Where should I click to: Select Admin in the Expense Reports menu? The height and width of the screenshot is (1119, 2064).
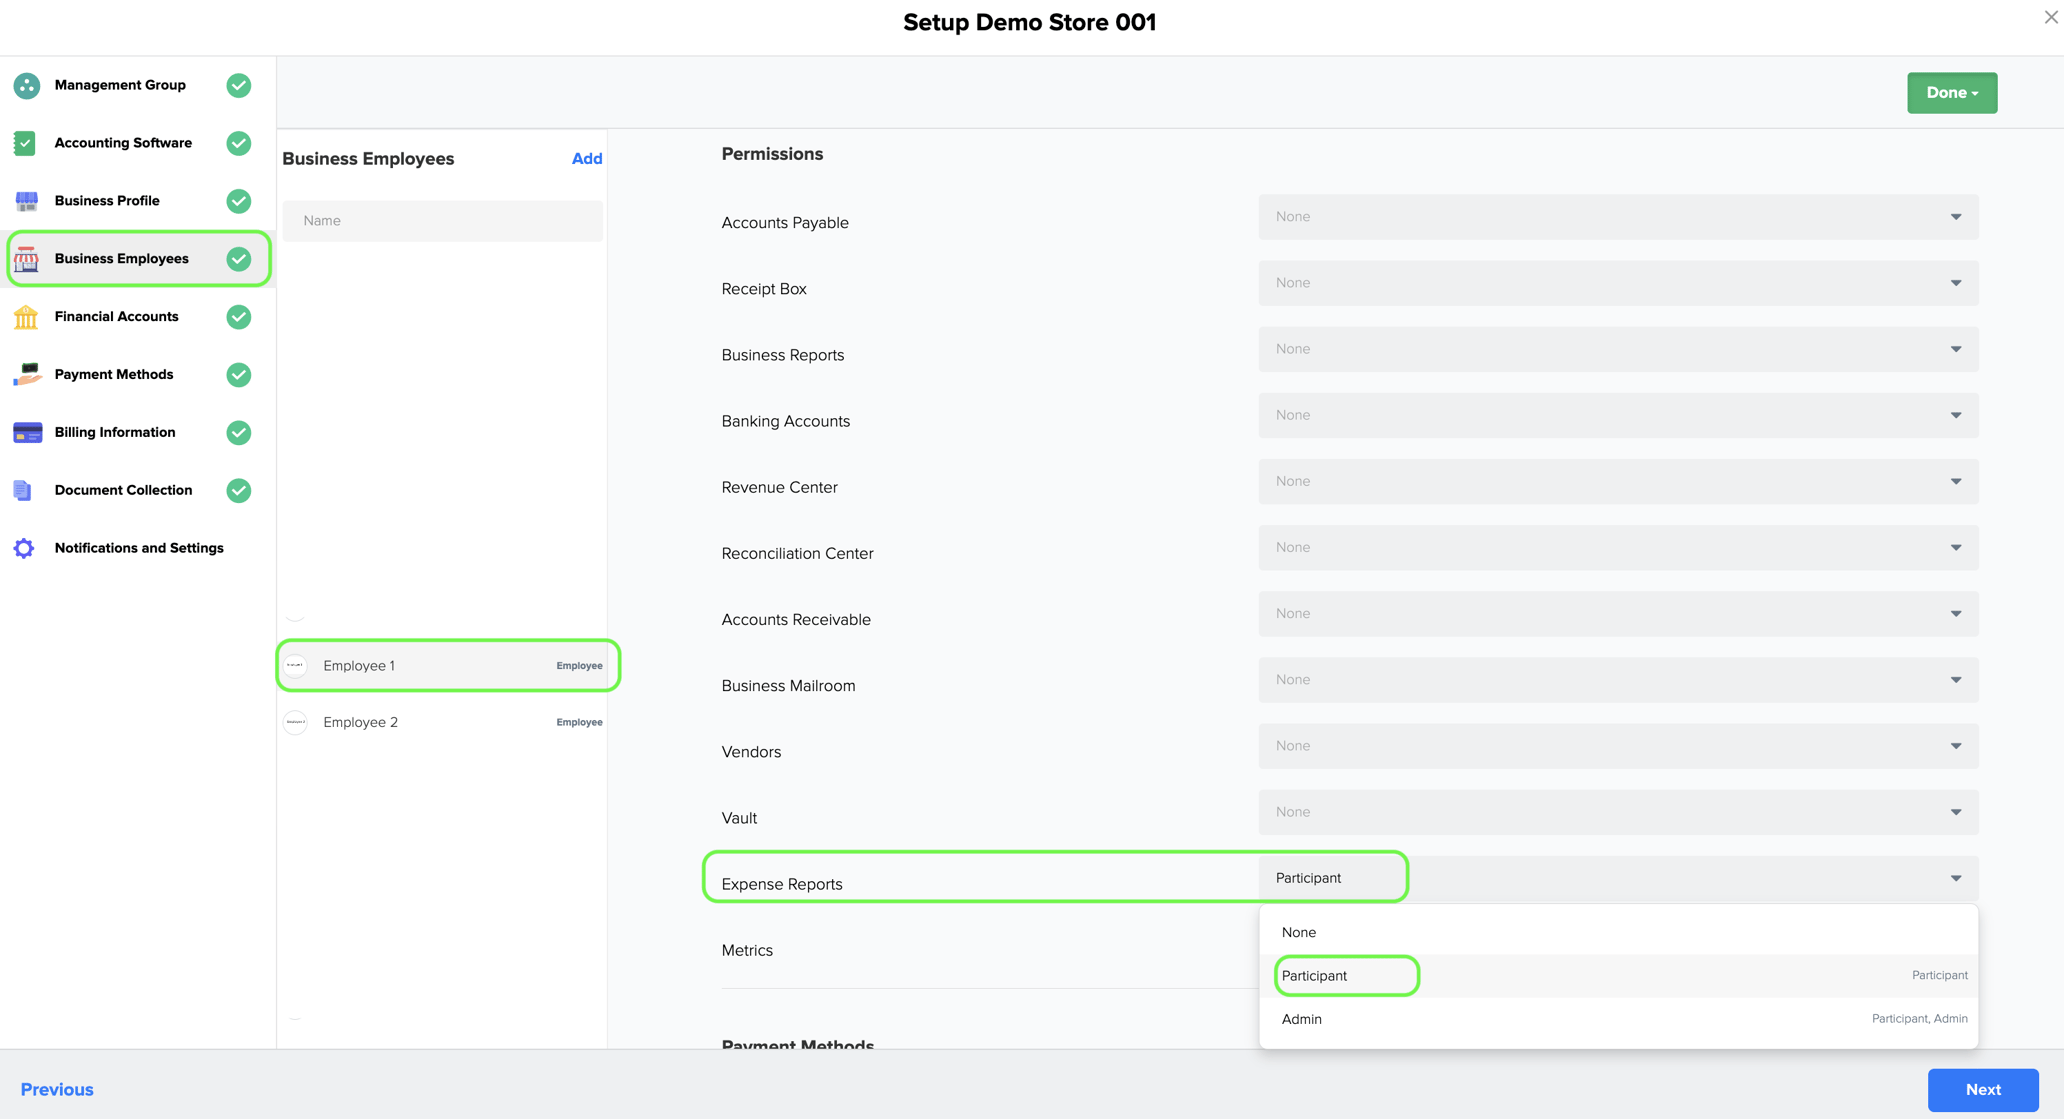1301,1019
